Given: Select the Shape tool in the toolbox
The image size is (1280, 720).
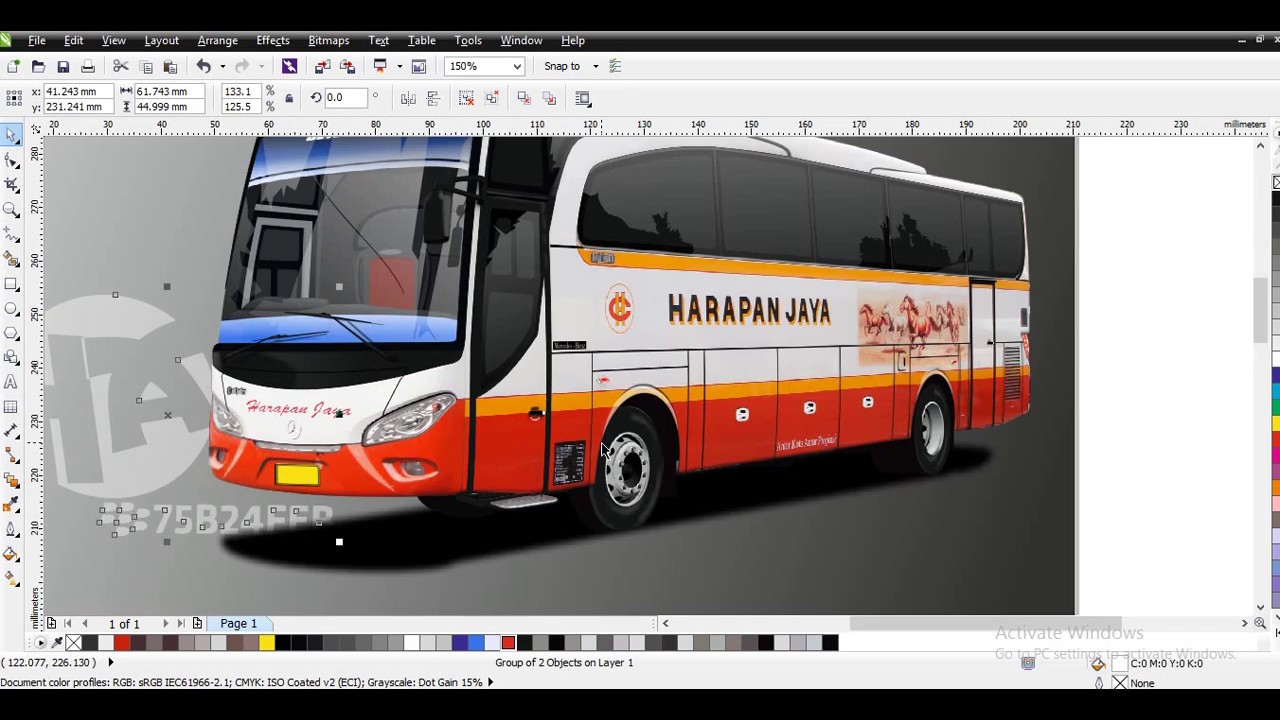Looking at the screenshot, I should click(12, 161).
